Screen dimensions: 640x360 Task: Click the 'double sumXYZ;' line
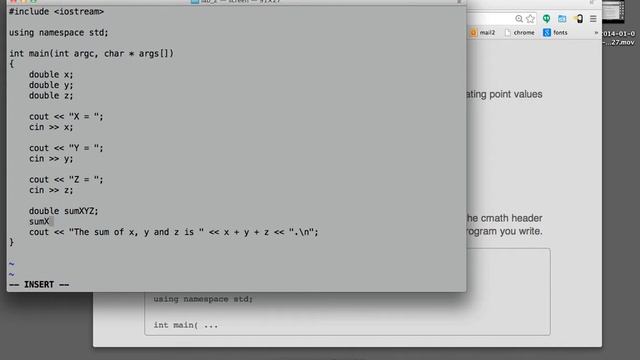(64, 211)
